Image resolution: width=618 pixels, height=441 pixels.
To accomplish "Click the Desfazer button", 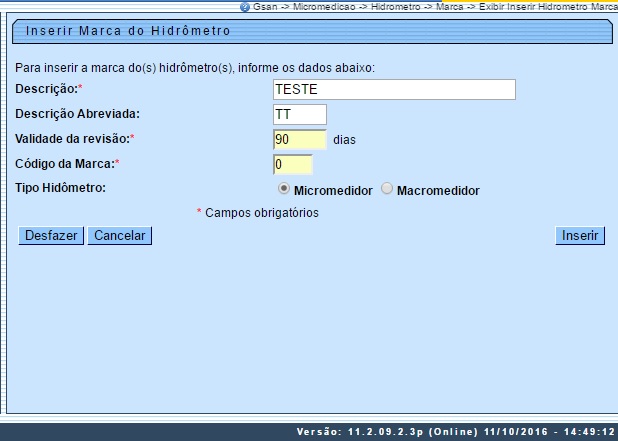I will [51, 236].
